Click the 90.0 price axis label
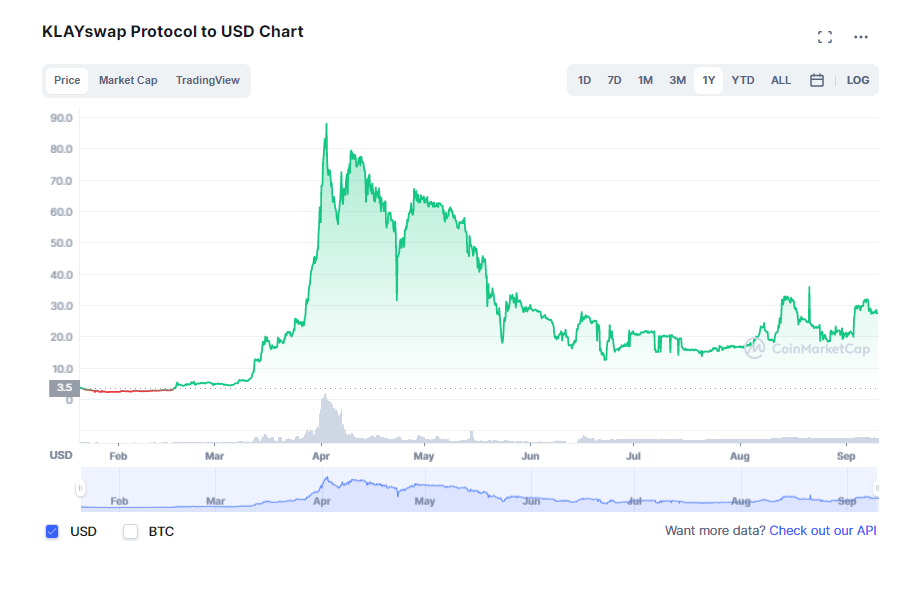Image resolution: width=904 pixels, height=601 pixels. click(x=61, y=118)
